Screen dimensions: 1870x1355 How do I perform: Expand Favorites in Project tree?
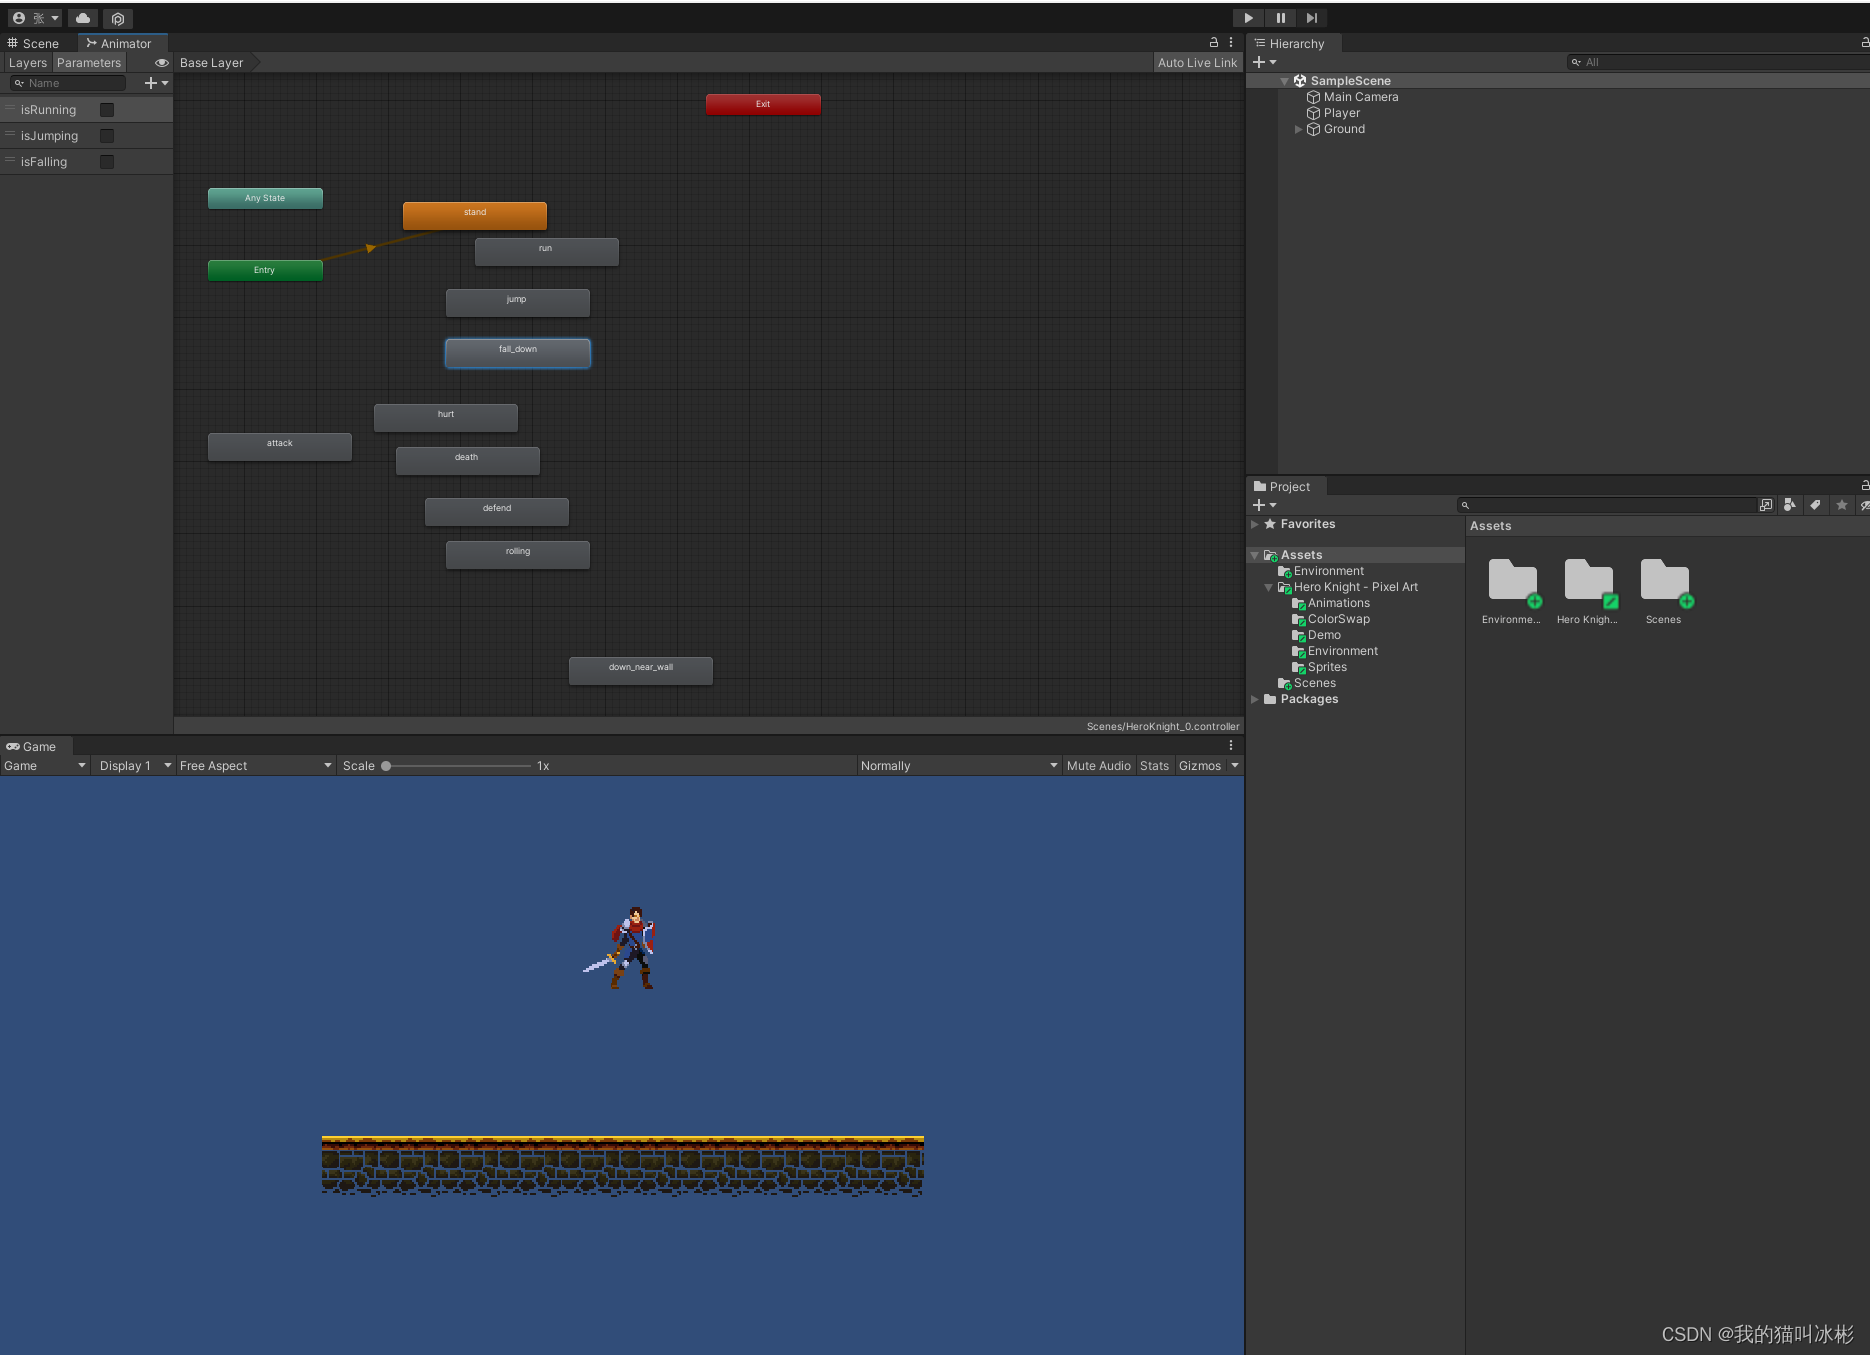click(x=1255, y=524)
